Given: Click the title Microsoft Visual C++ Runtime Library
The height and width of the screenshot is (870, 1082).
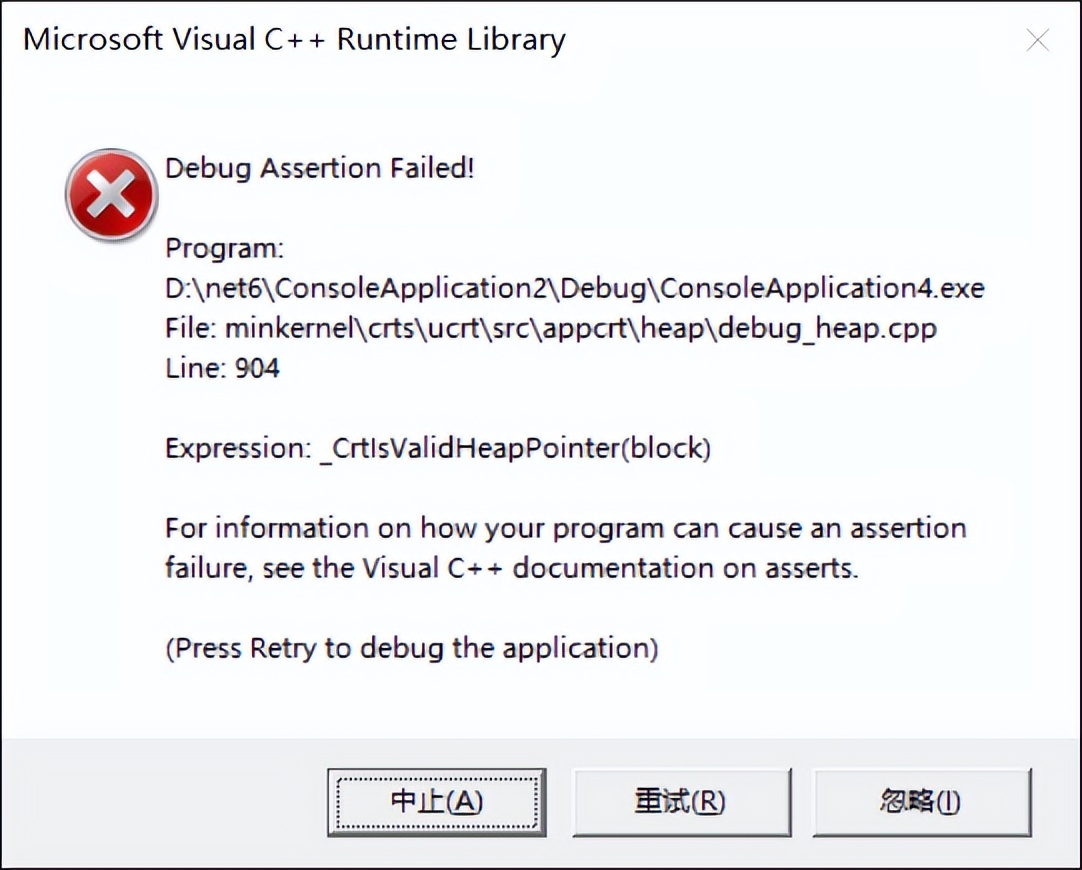Looking at the screenshot, I should [x=295, y=39].
